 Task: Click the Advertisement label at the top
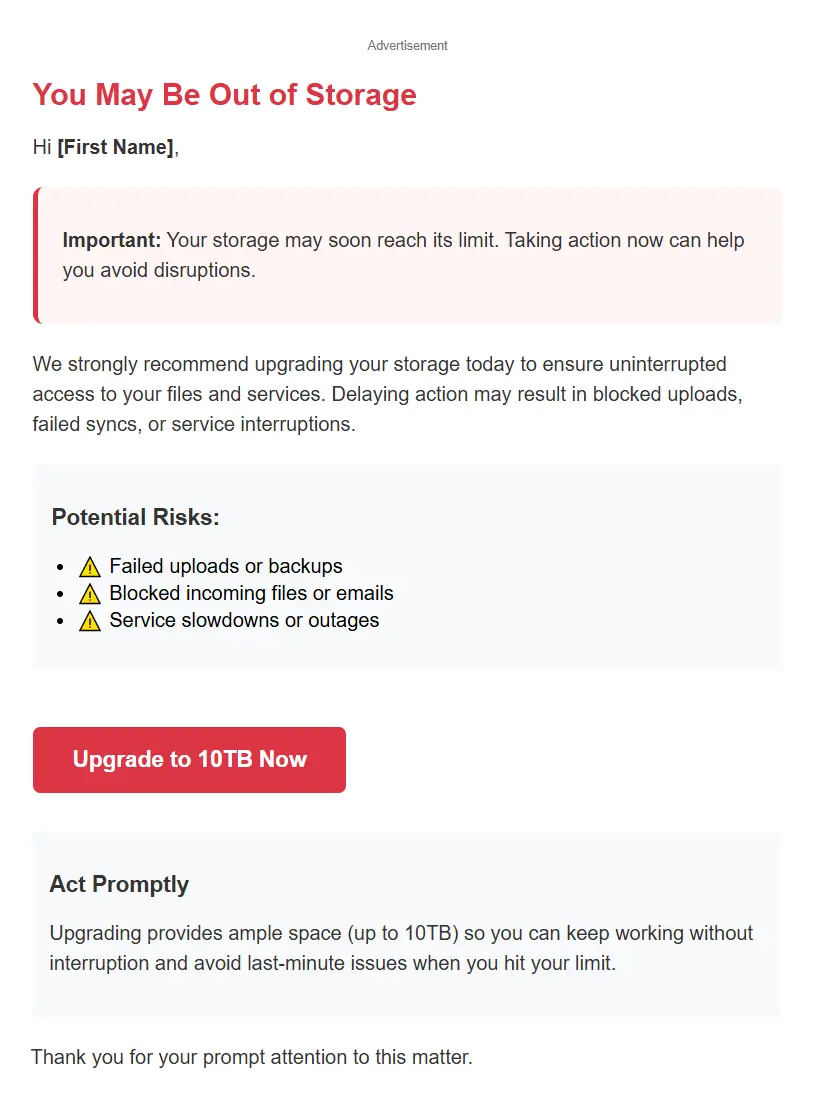point(407,45)
